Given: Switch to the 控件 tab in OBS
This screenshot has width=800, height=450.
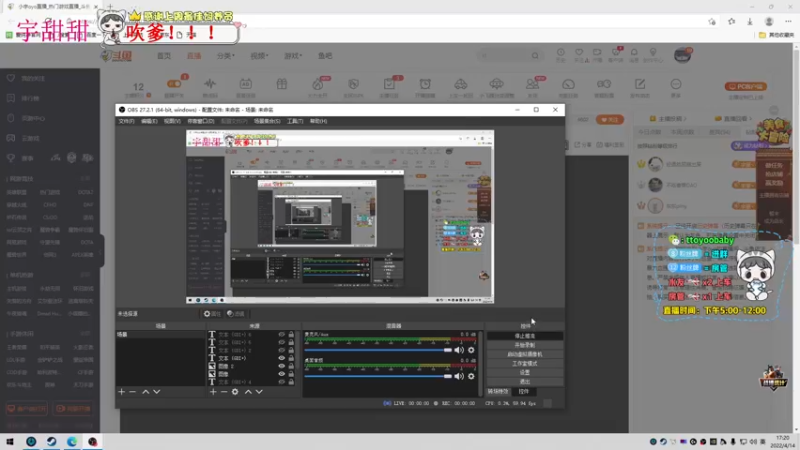Looking at the screenshot, I should pyautogui.click(x=523, y=392).
